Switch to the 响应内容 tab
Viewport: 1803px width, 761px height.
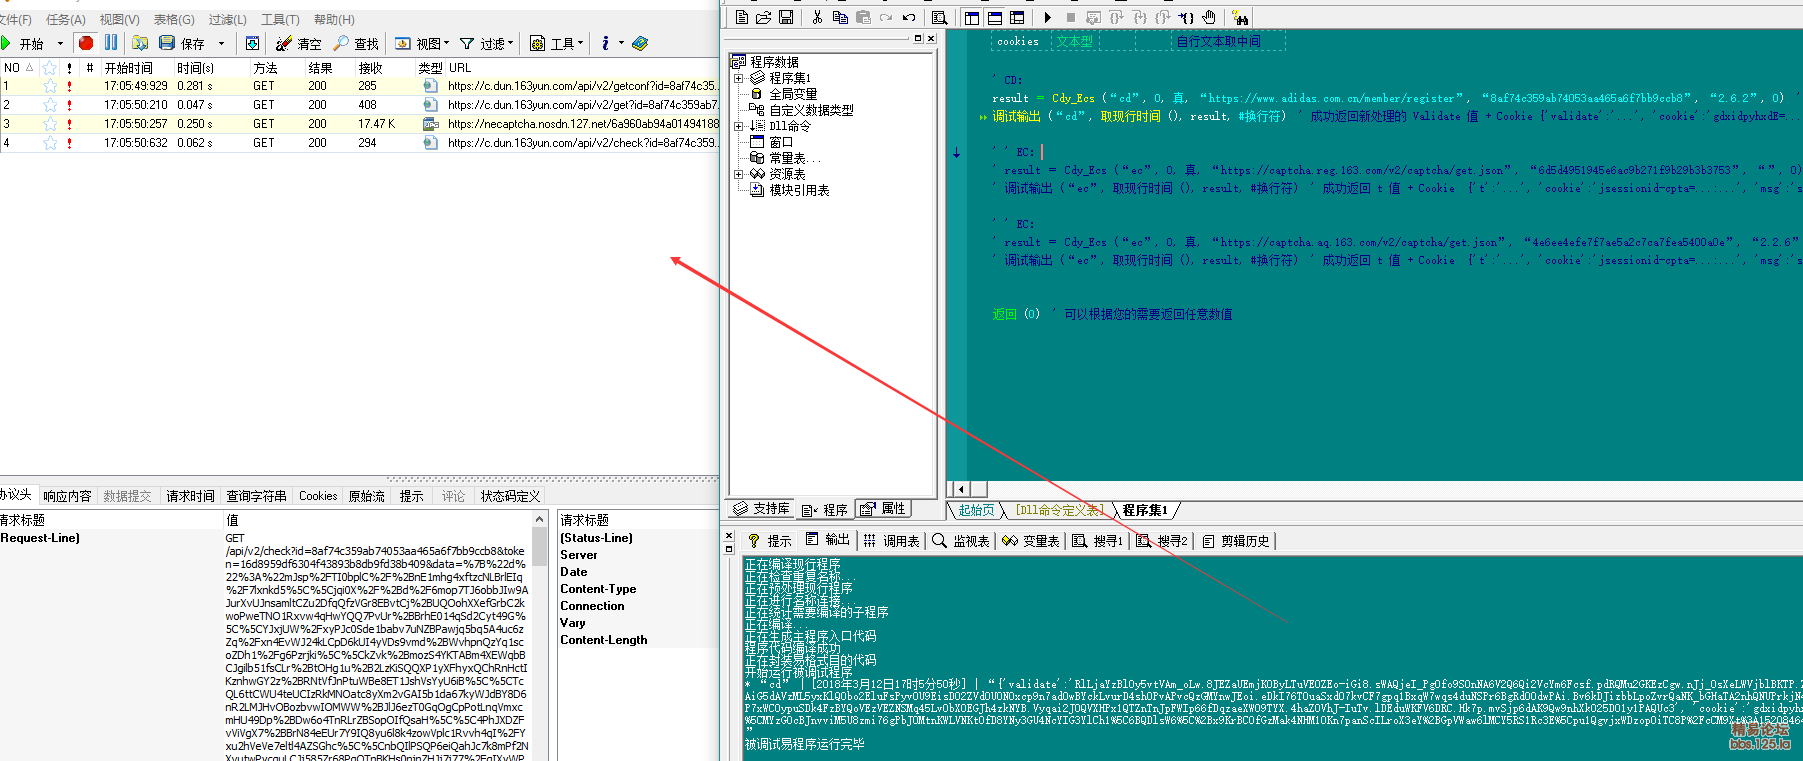click(67, 496)
